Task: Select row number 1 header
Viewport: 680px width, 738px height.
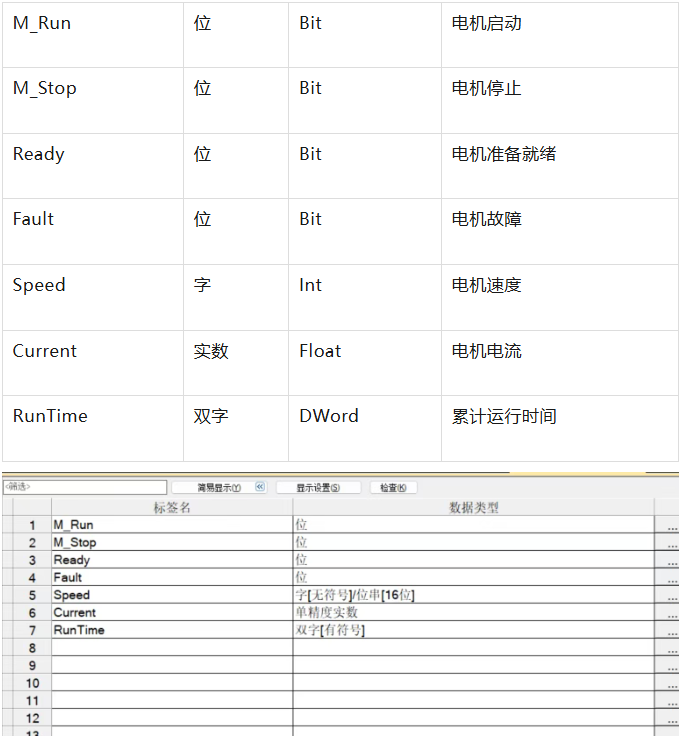Action: (x=32, y=526)
